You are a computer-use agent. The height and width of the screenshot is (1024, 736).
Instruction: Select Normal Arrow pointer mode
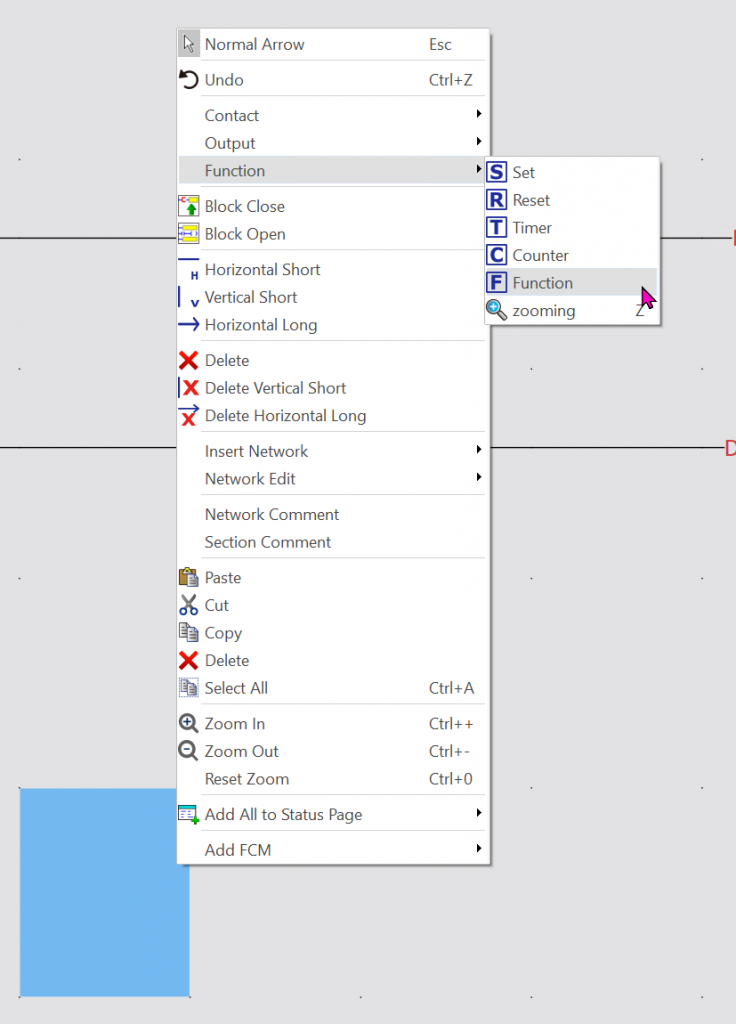[x=254, y=44]
